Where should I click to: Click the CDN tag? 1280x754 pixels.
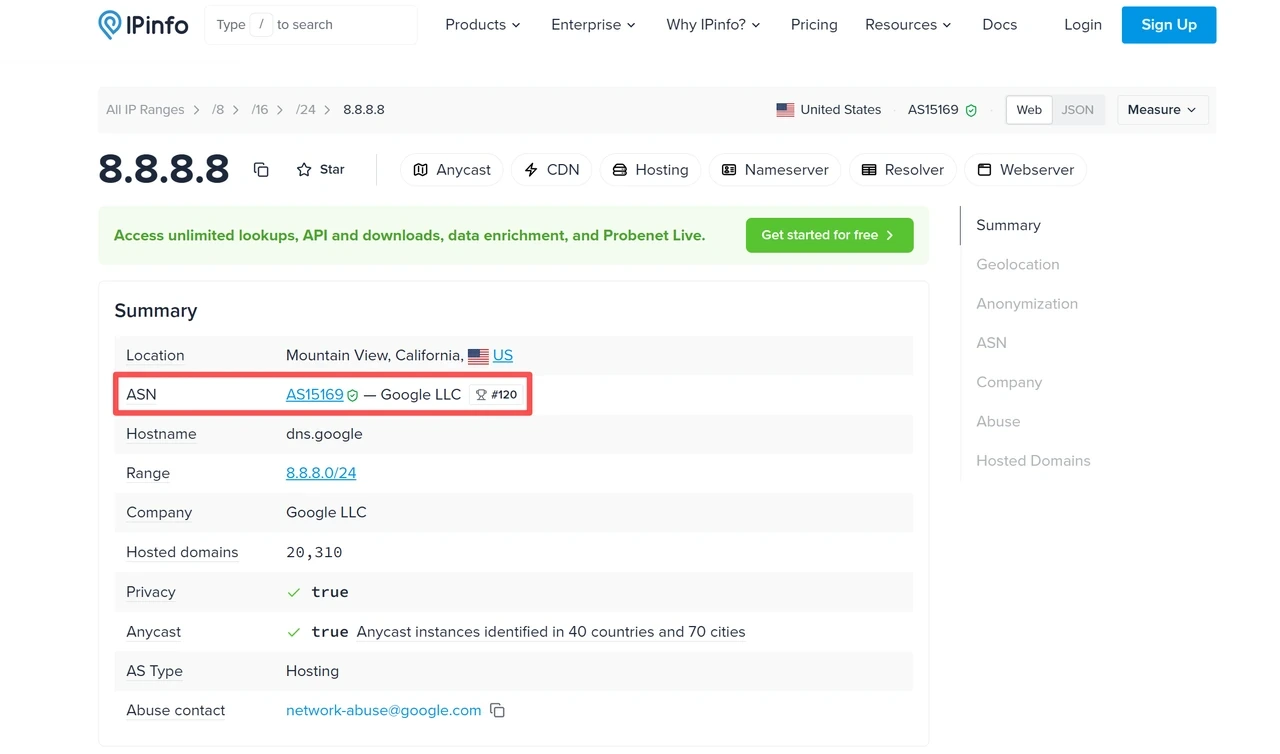pos(552,170)
